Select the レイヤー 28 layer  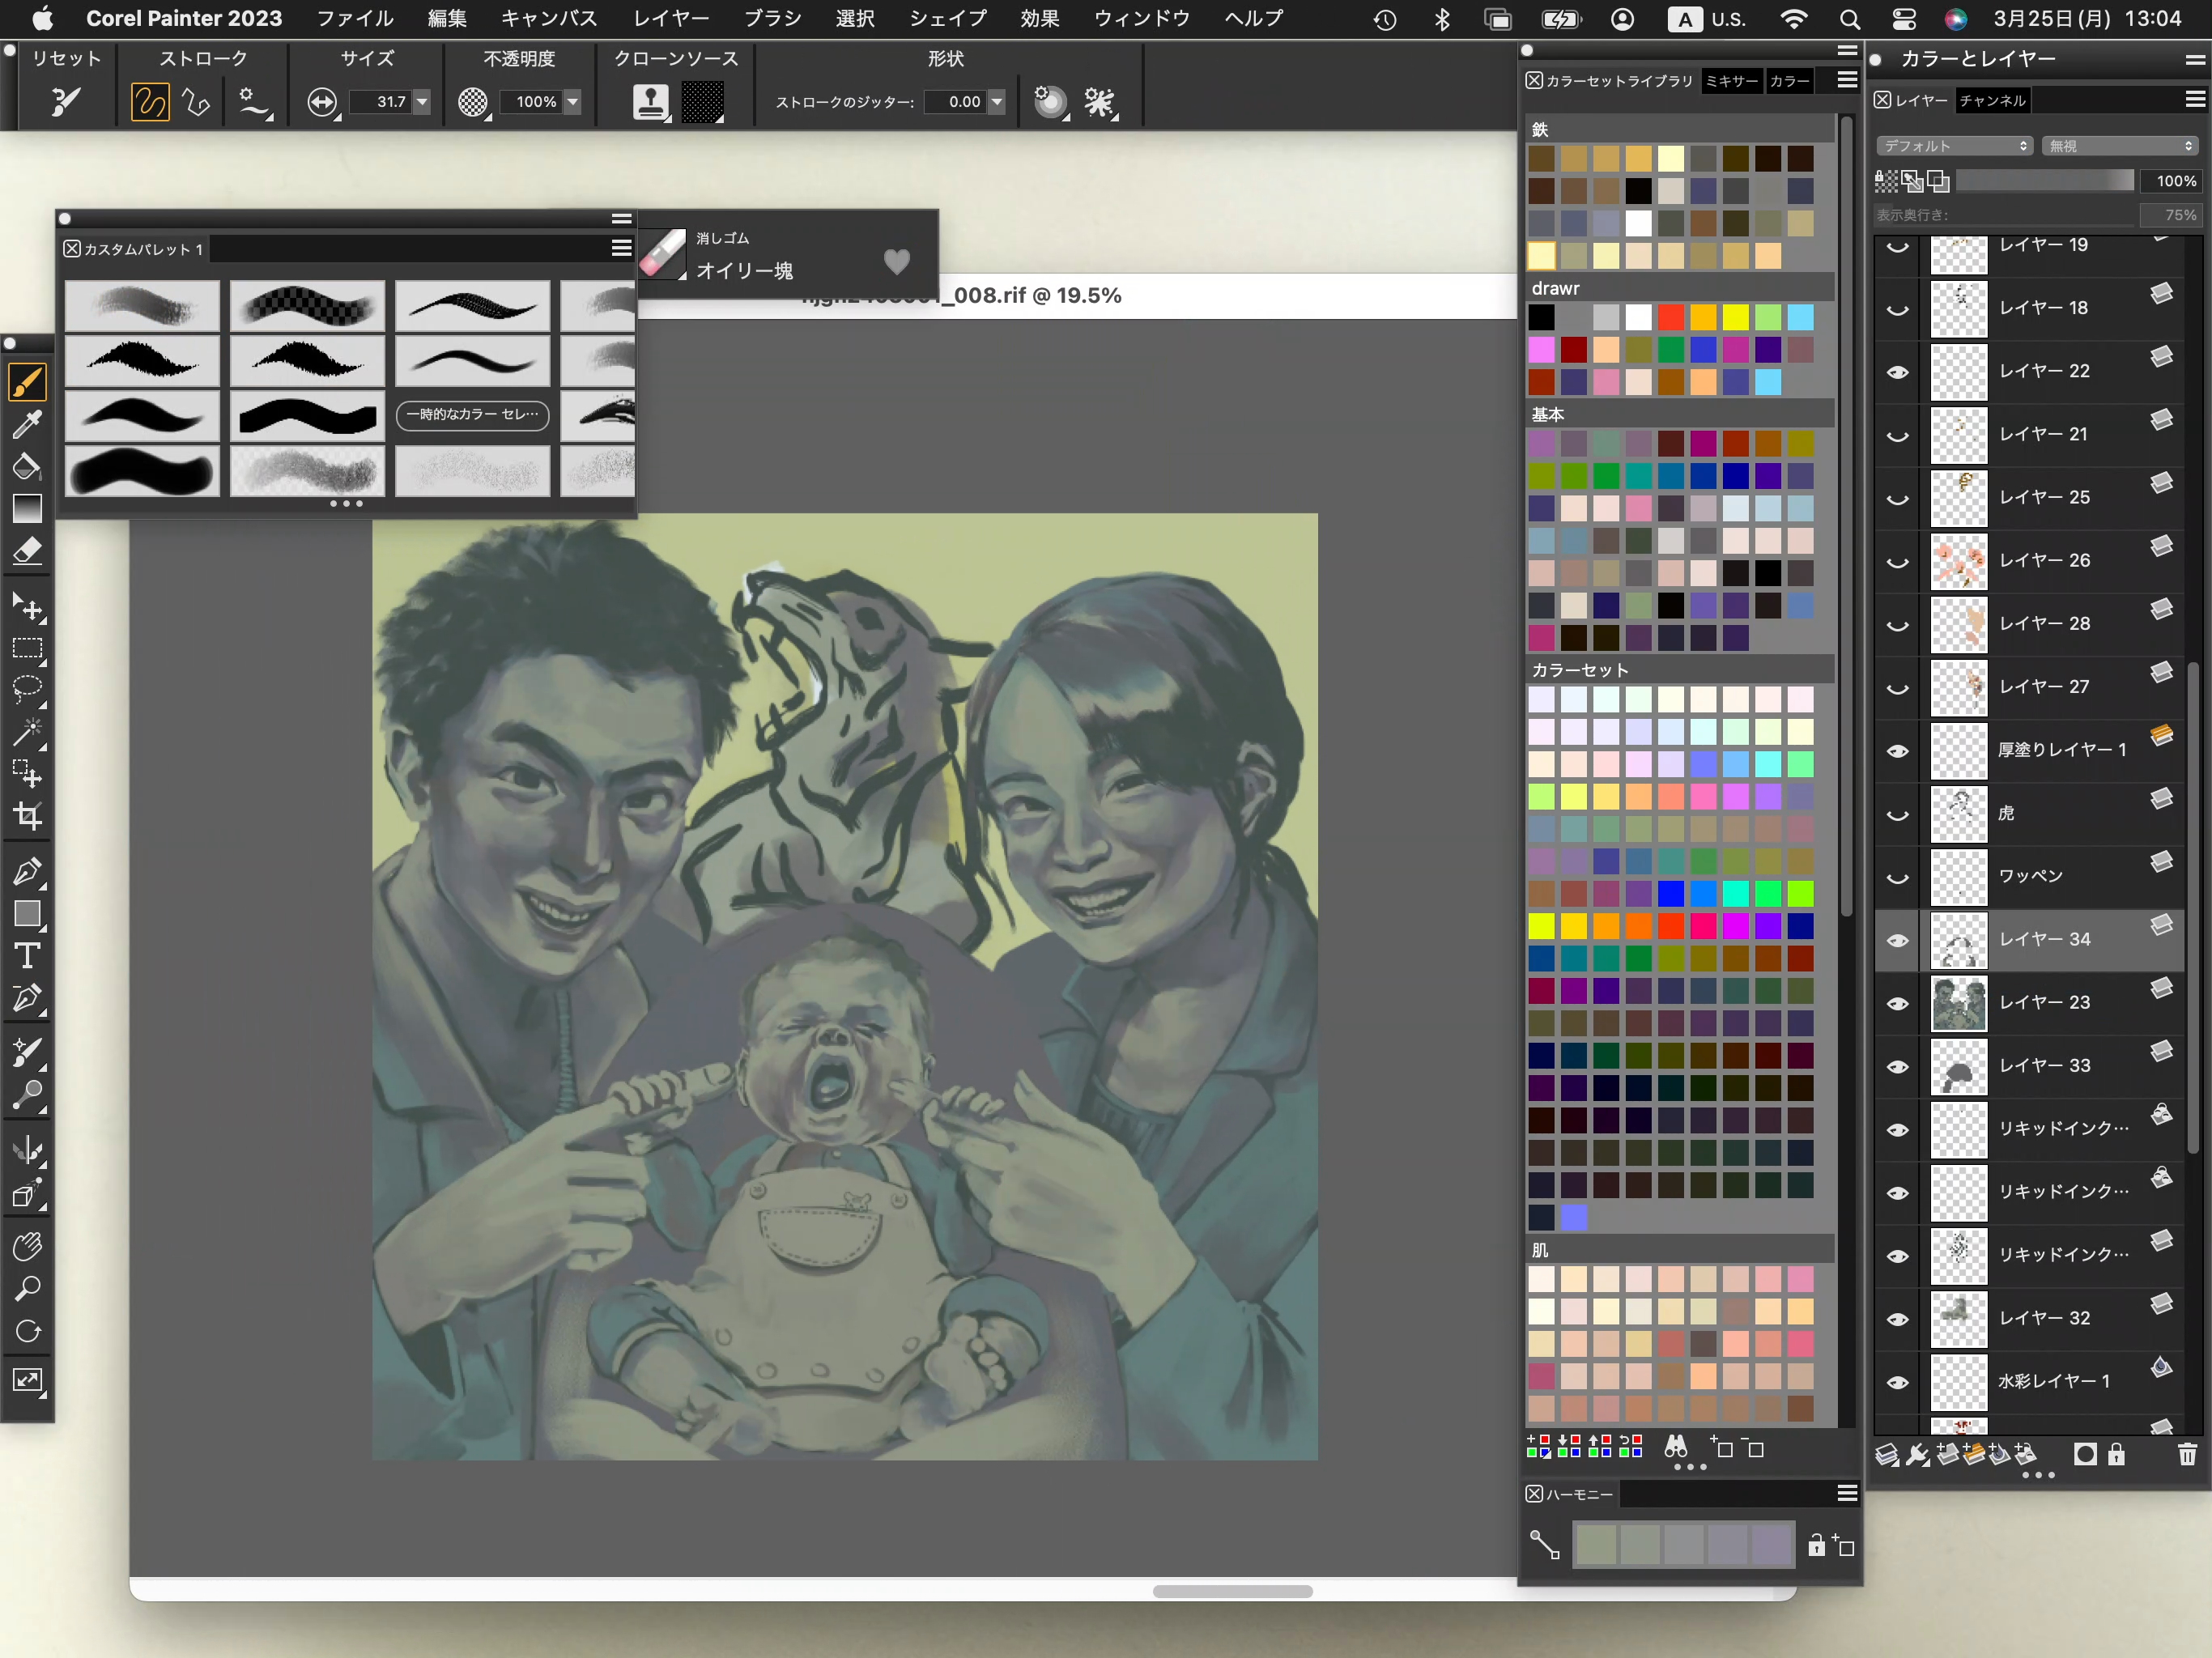click(x=2044, y=624)
